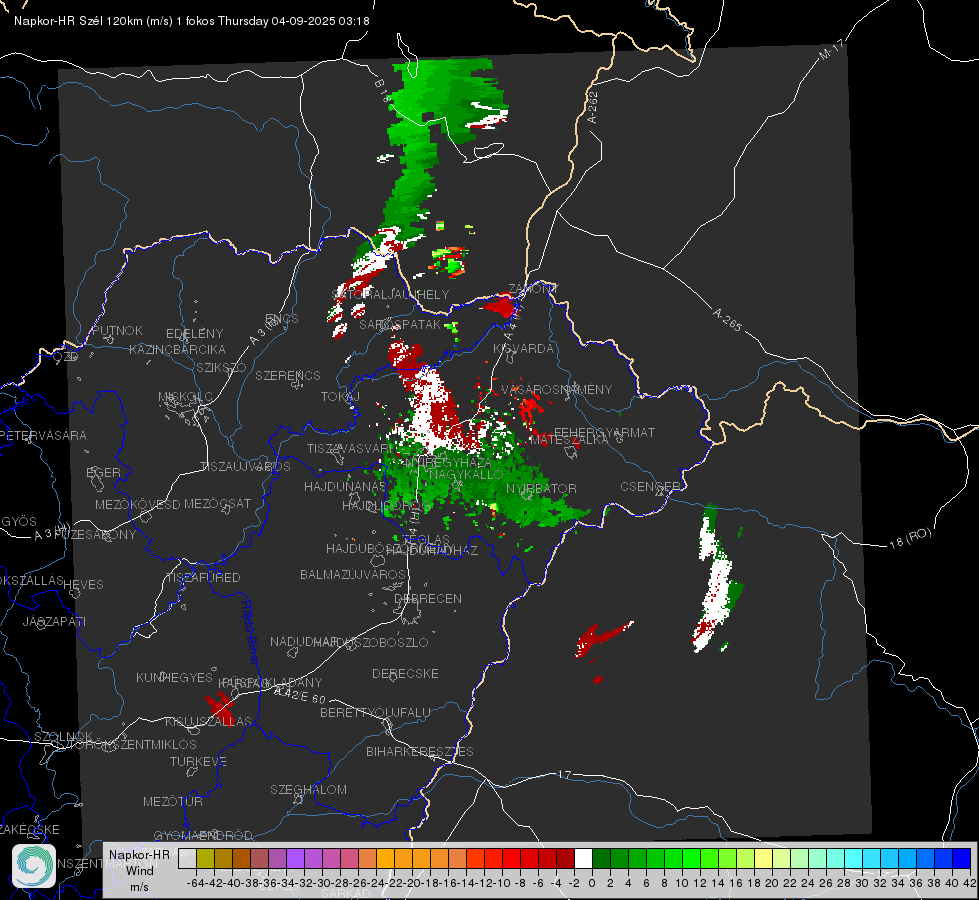Click the MEZŐKÖVESD label
The image size is (979, 900).
[137, 504]
